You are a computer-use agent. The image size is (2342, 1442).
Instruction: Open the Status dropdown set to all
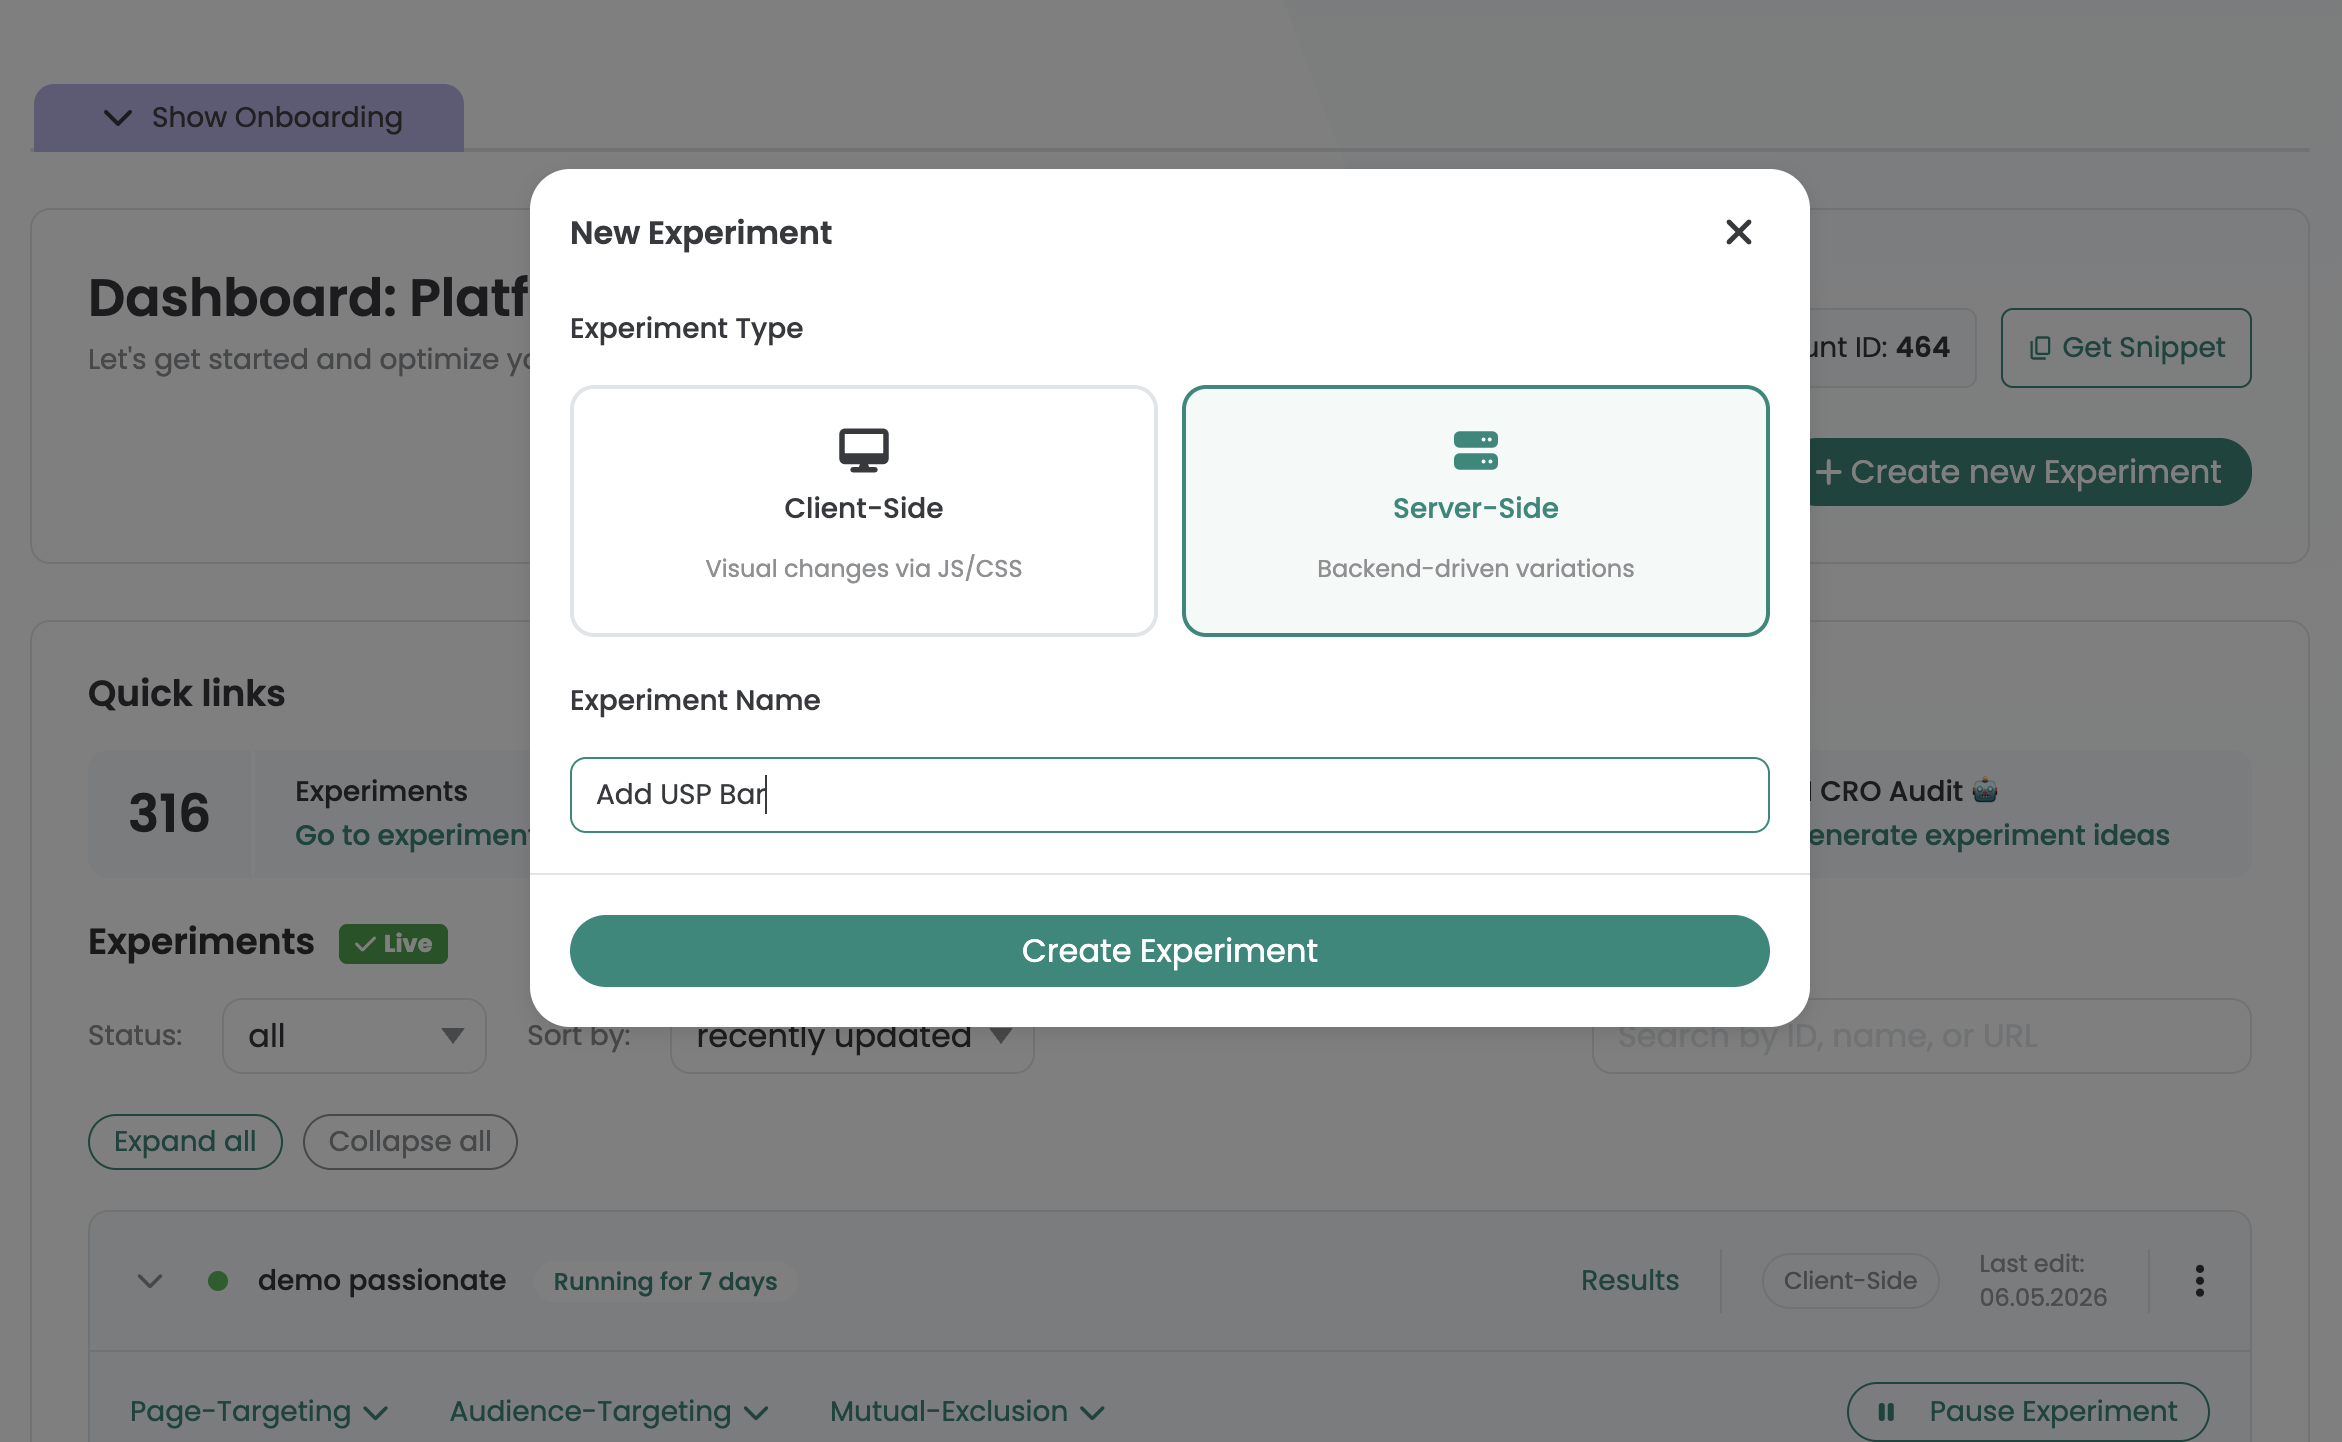354,1036
